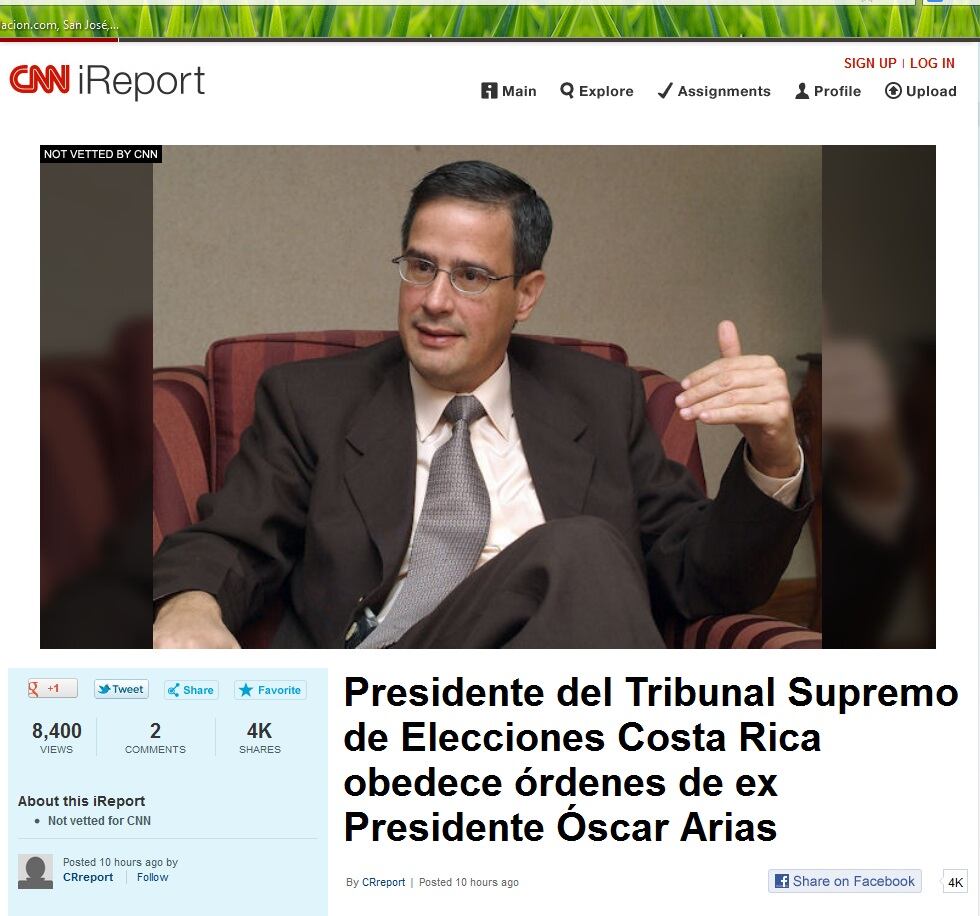The image size is (980, 916).
Task: Click the CNN logo icon
Action: (39, 80)
